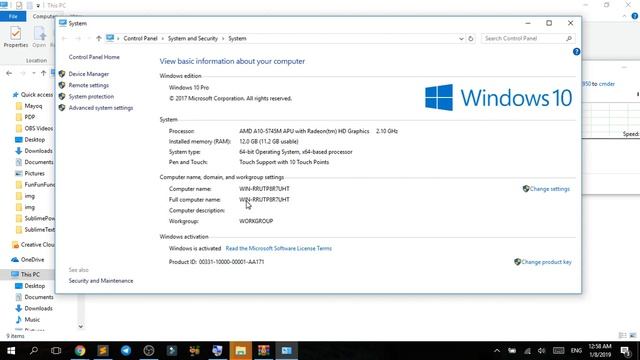Click the network tray icon

click(527, 351)
